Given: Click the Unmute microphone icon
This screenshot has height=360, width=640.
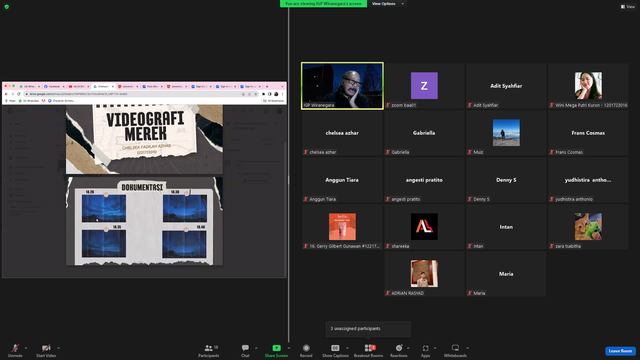Looking at the screenshot, I should 15,348.
